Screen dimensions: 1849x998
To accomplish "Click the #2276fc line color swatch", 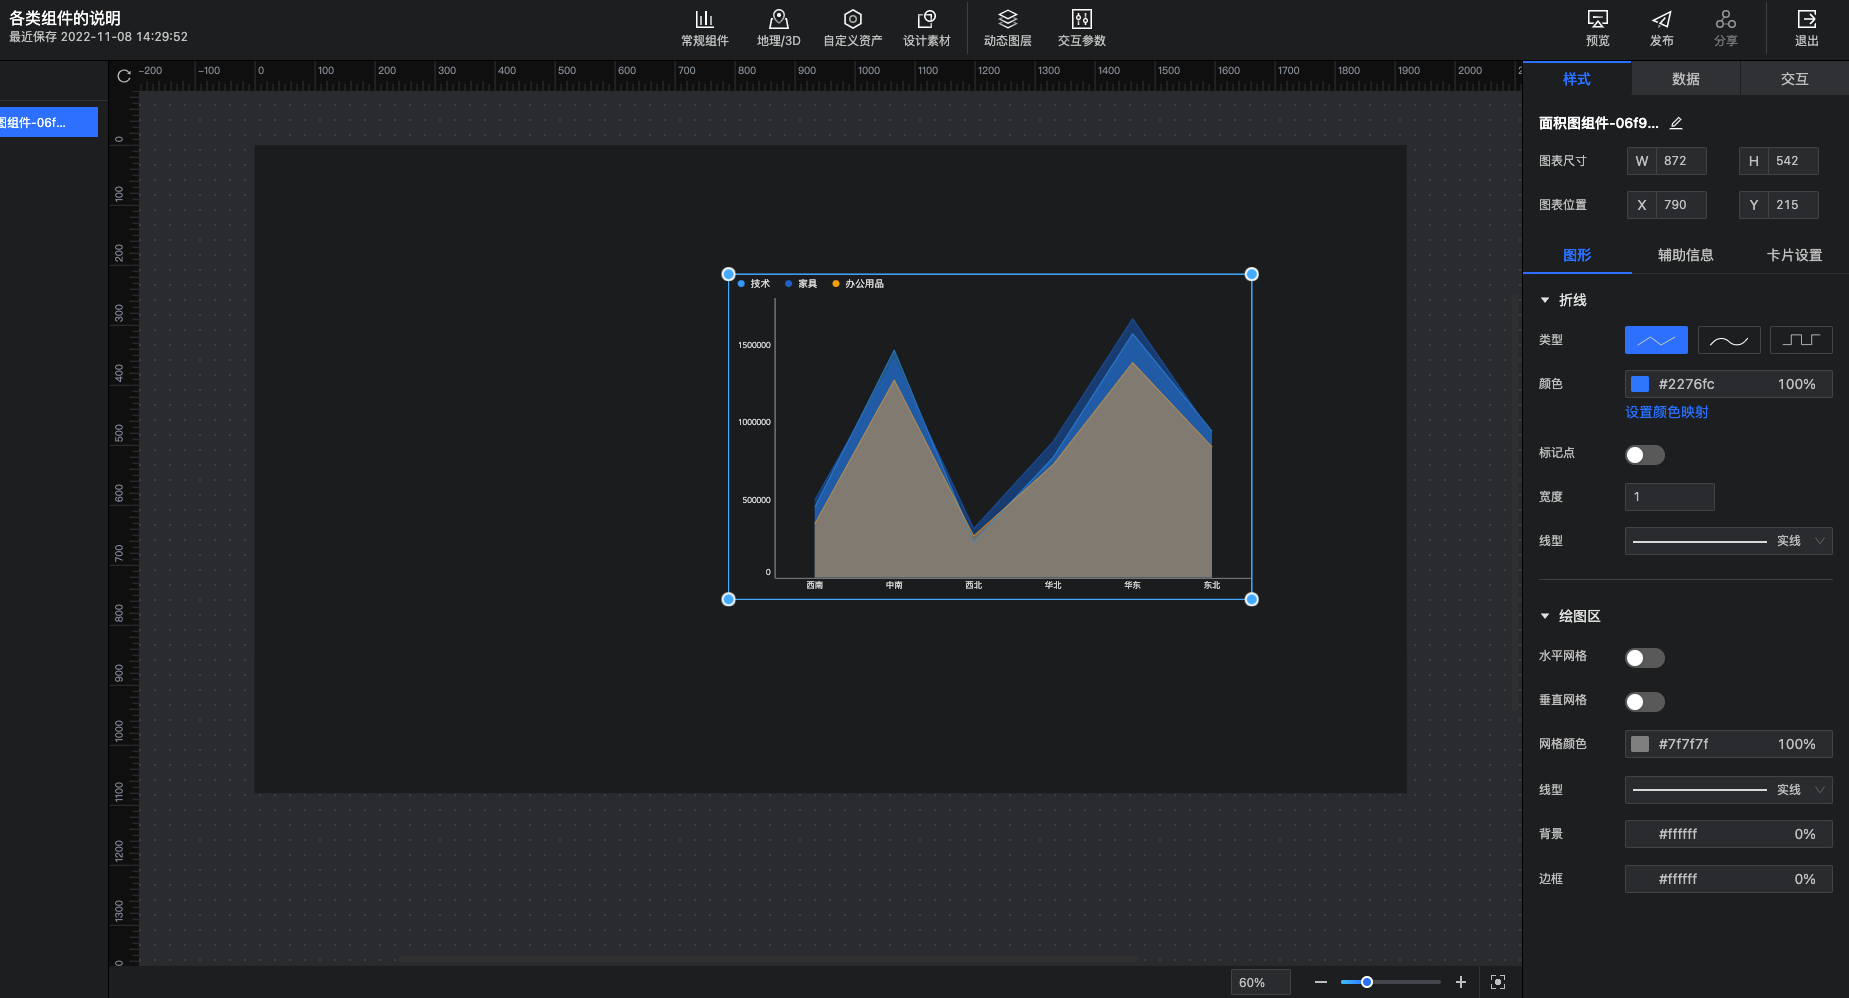I will 1640,384.
